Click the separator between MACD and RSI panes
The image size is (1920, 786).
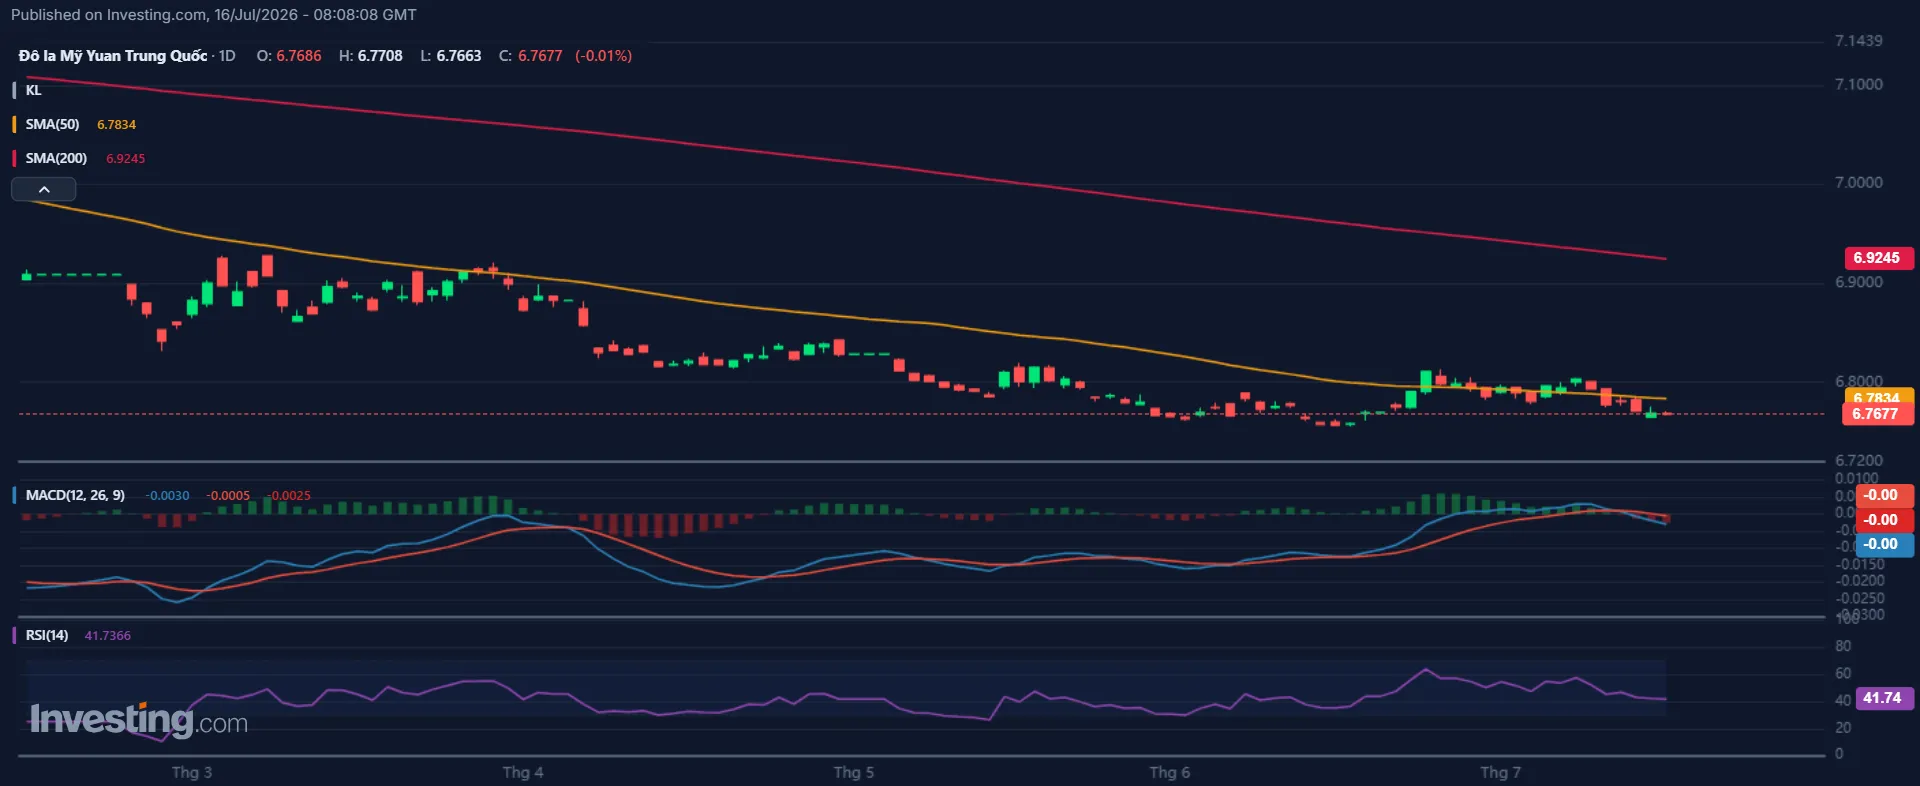pos(921,617)
